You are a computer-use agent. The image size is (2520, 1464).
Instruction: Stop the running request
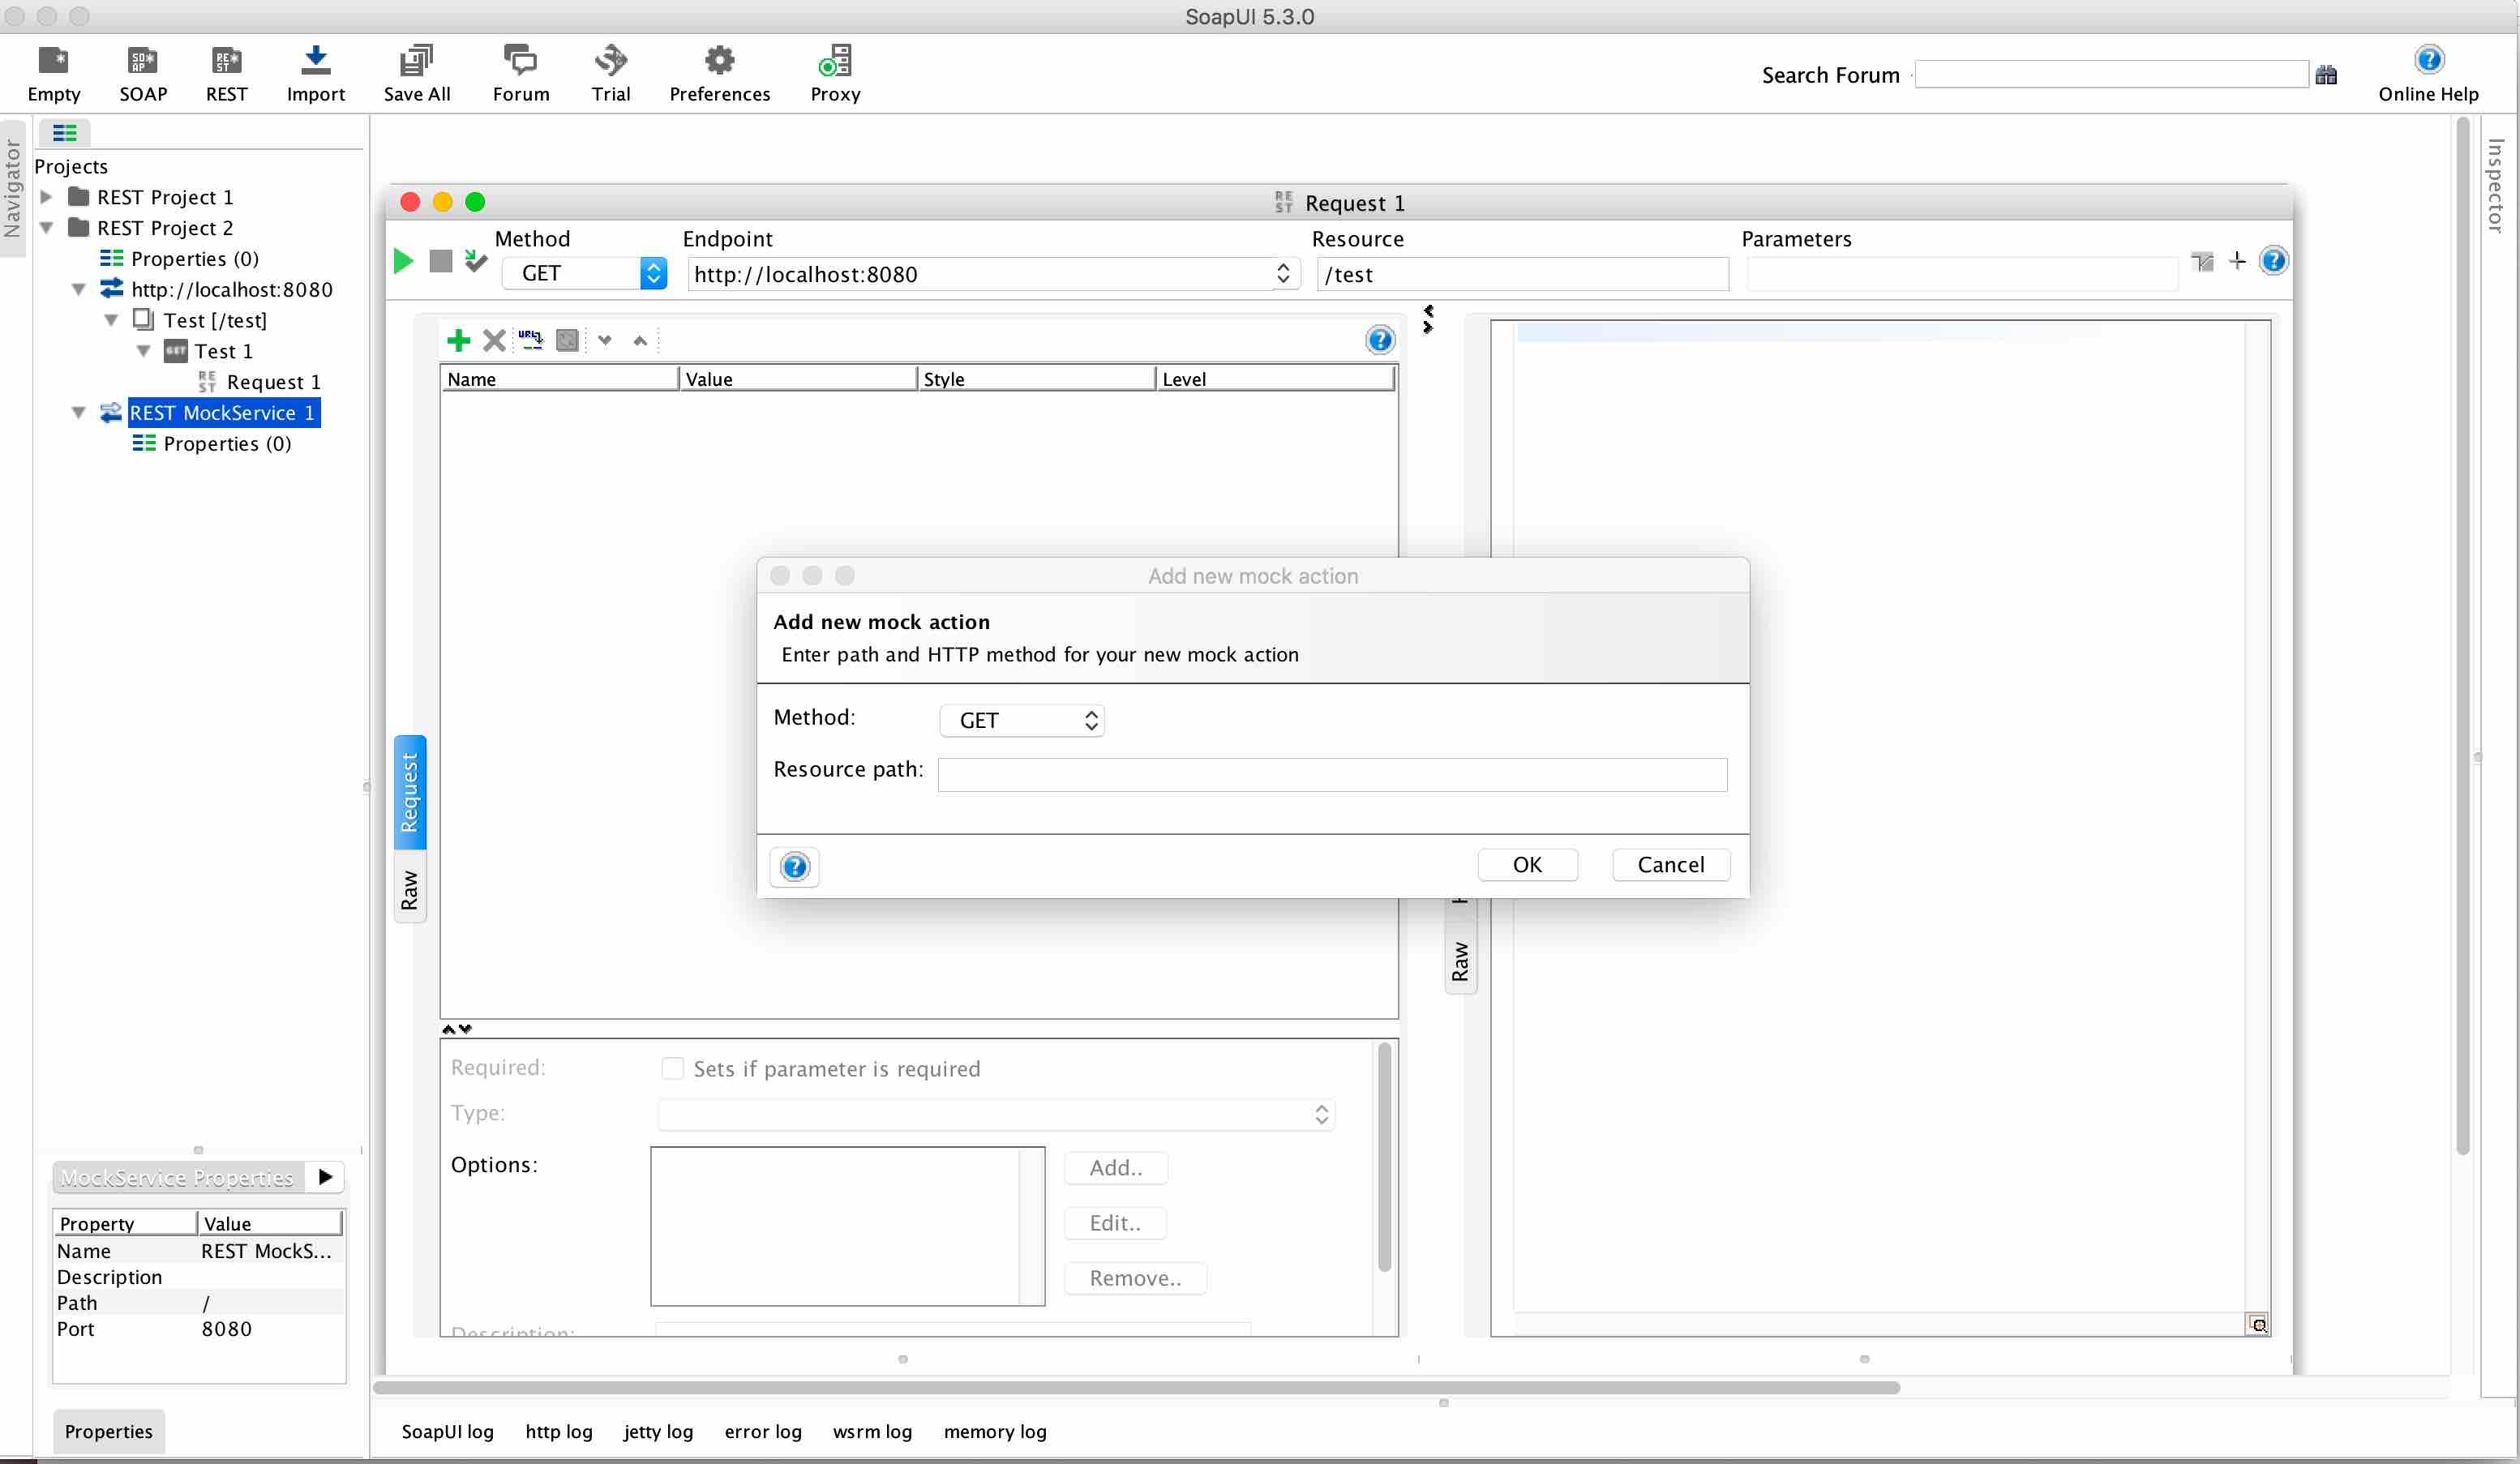tap(440, 261)
